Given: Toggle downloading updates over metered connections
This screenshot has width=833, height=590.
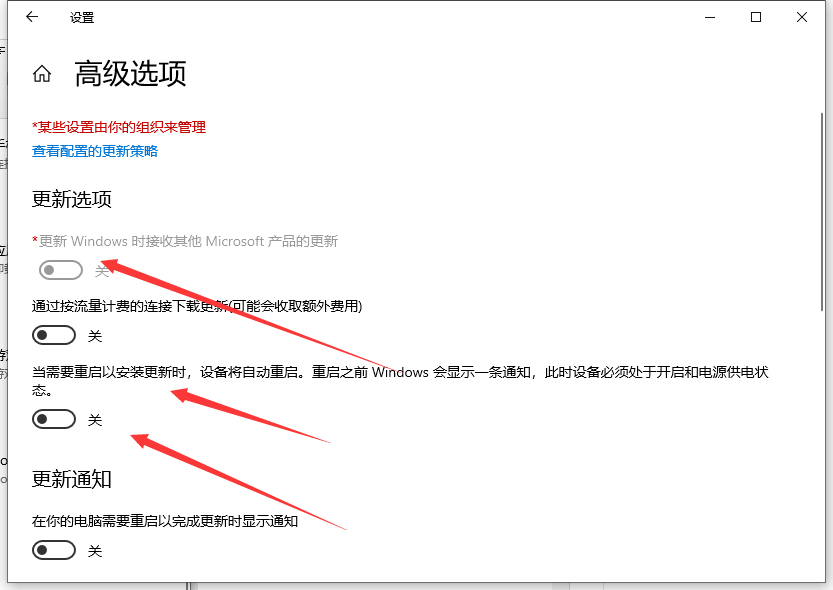Looking at the screenshot, I should point(54,334).
